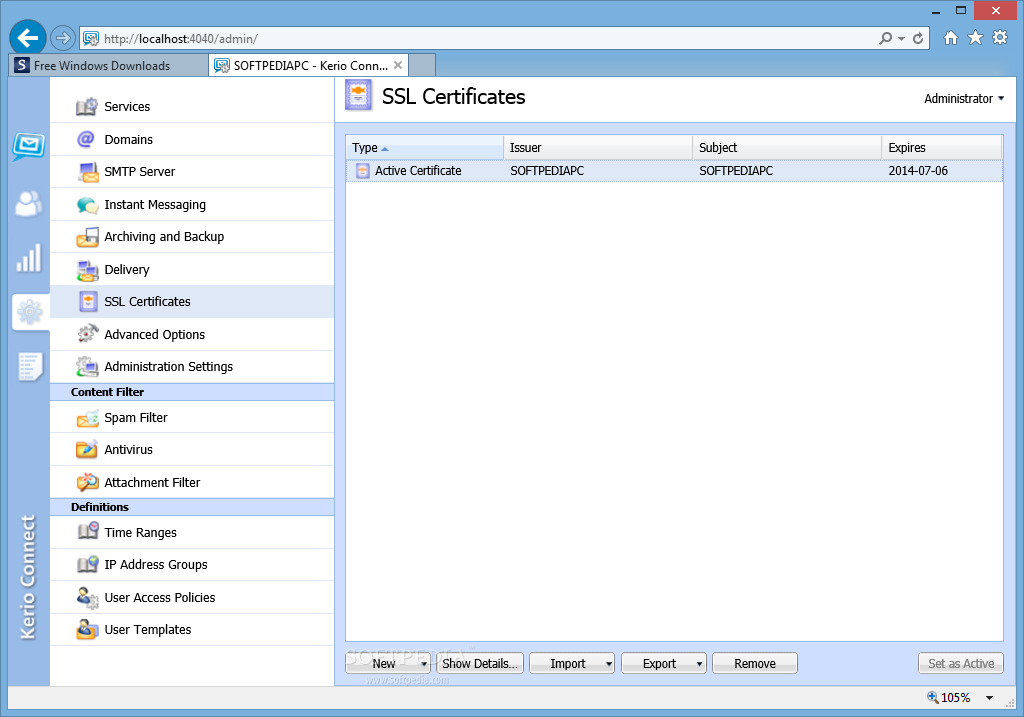The image size is (1024, 717).
Task: Click the SOFTPEDIAPC value under Subject
Action: coord(735,170)
